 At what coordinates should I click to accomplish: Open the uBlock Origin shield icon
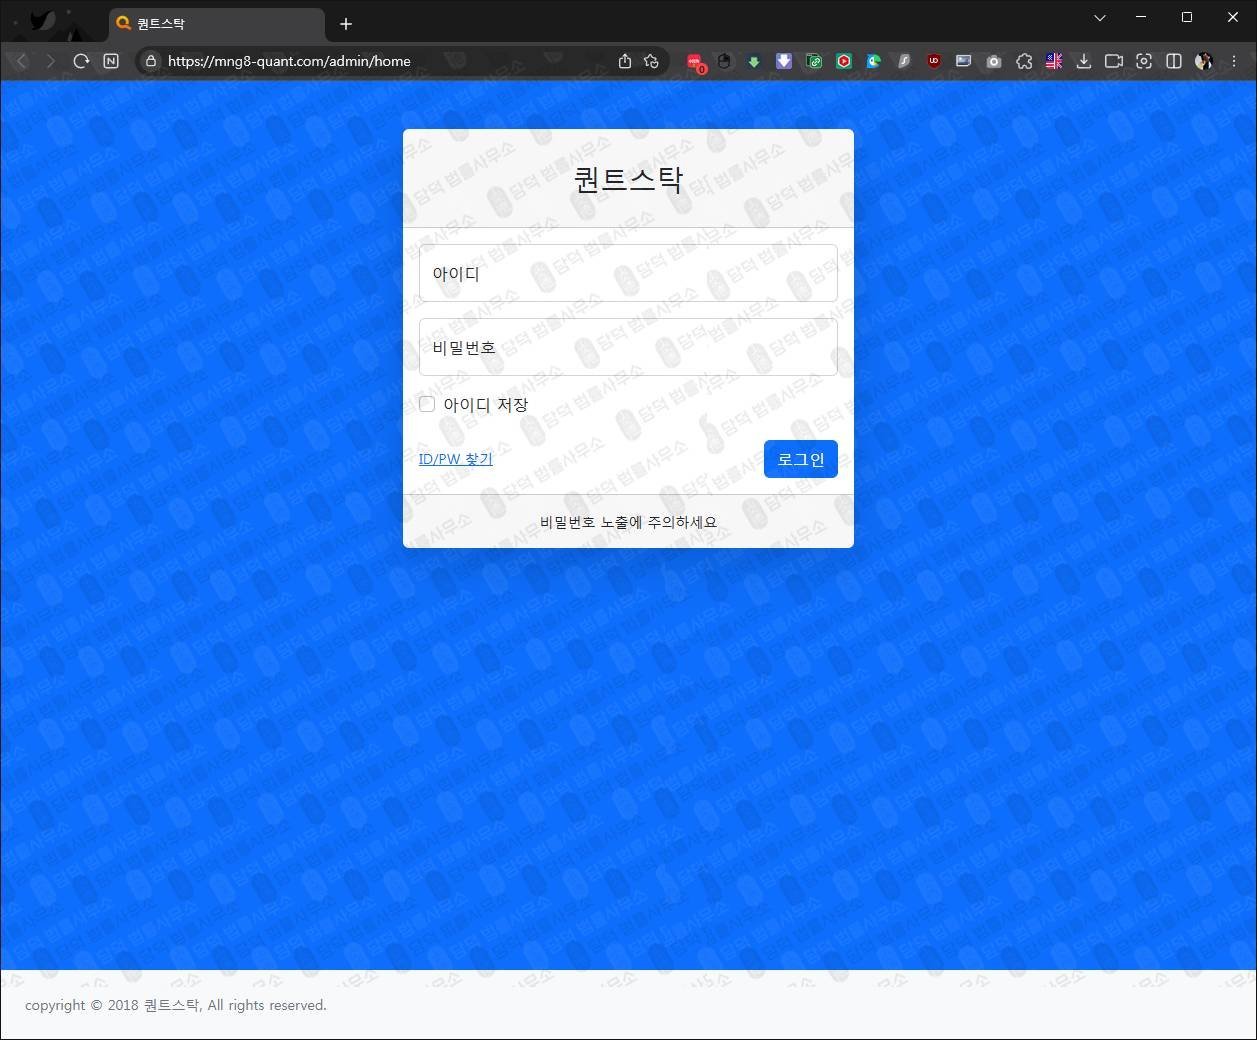pyautogui.click(x=934, y=61)
